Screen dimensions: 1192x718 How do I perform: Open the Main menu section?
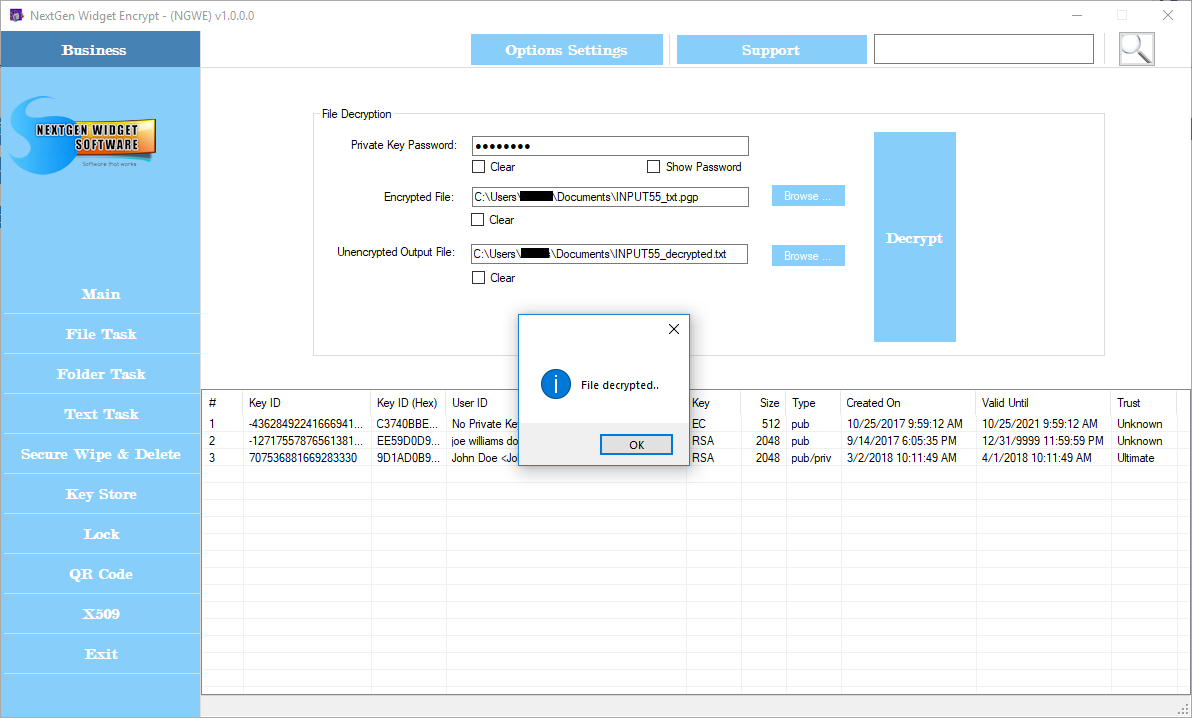(x=101, y=294)
